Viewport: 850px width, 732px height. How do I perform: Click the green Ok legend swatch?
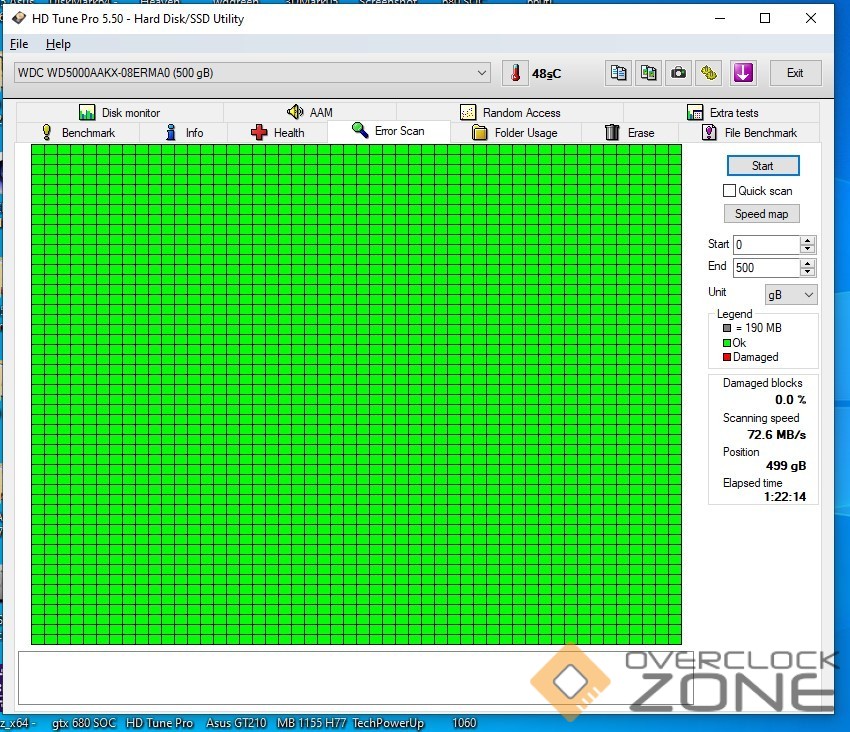click(x=727, y=343)
